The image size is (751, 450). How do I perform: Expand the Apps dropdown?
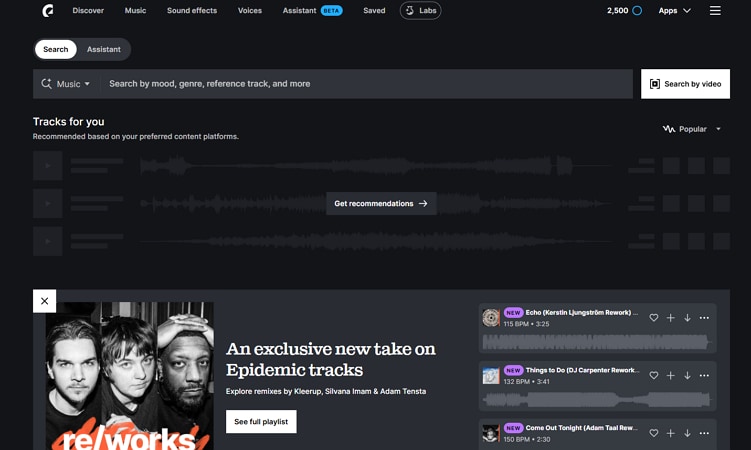click(x=674, y=11)
